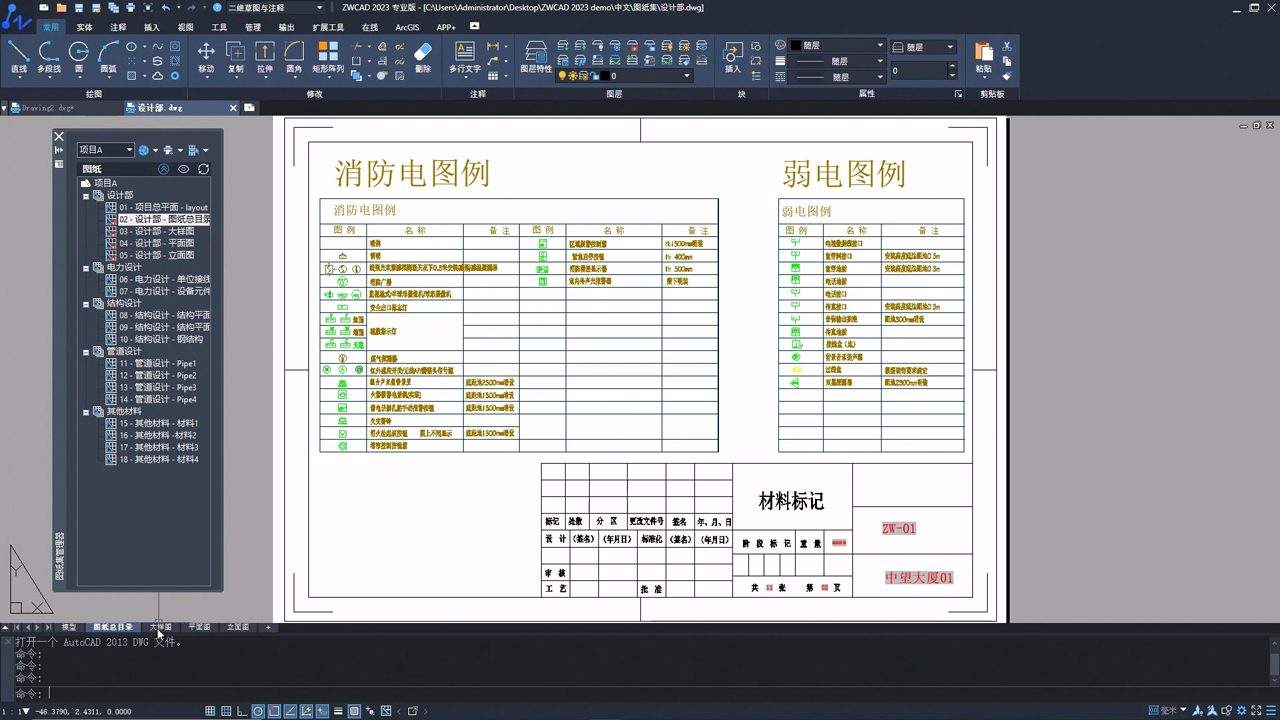Open the workspace 二维草图与注释 dropdown
This screenshot has height=720, width=1280.
tap(268, 8)
